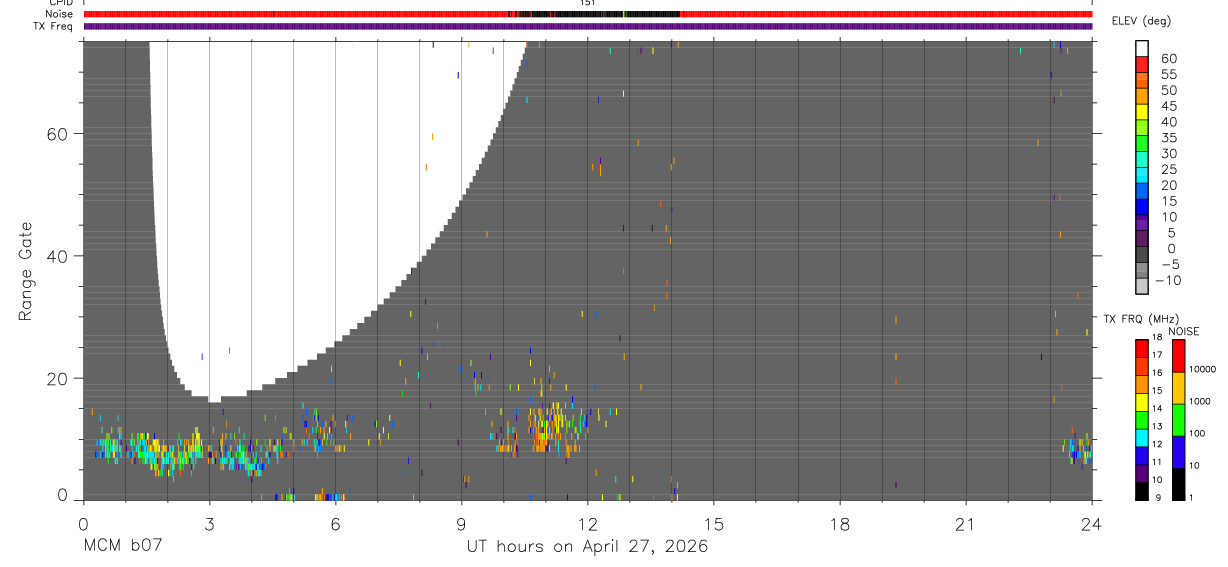Click x-axis tick label '6'
1228x567 pixels.
[x=335, y=524]
